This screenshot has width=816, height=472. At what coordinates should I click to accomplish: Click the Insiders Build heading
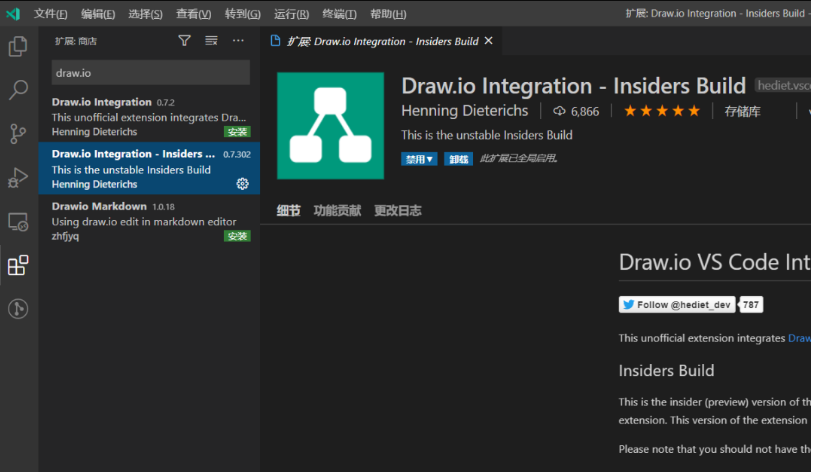[x=666, y=371]
